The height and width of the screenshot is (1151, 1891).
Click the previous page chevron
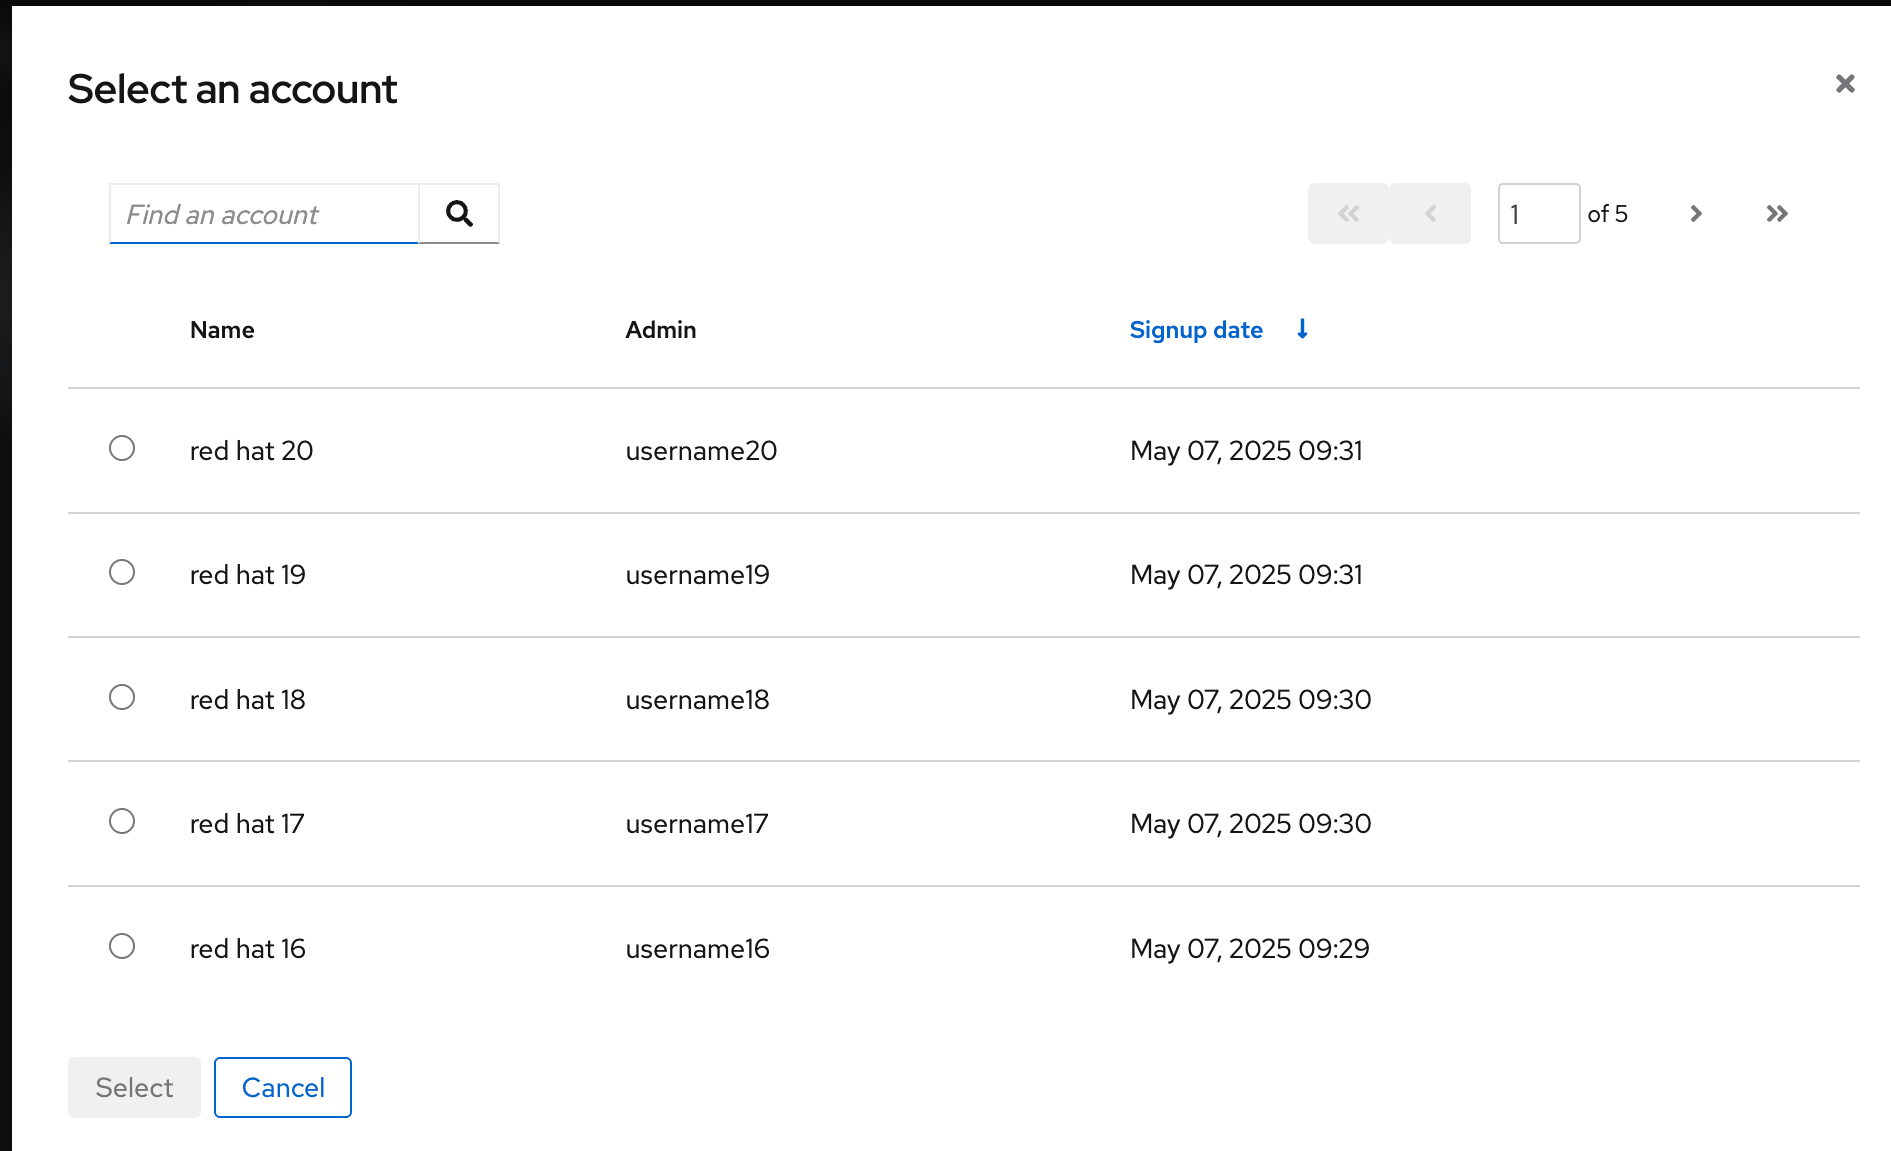[x=1430, y=213]
